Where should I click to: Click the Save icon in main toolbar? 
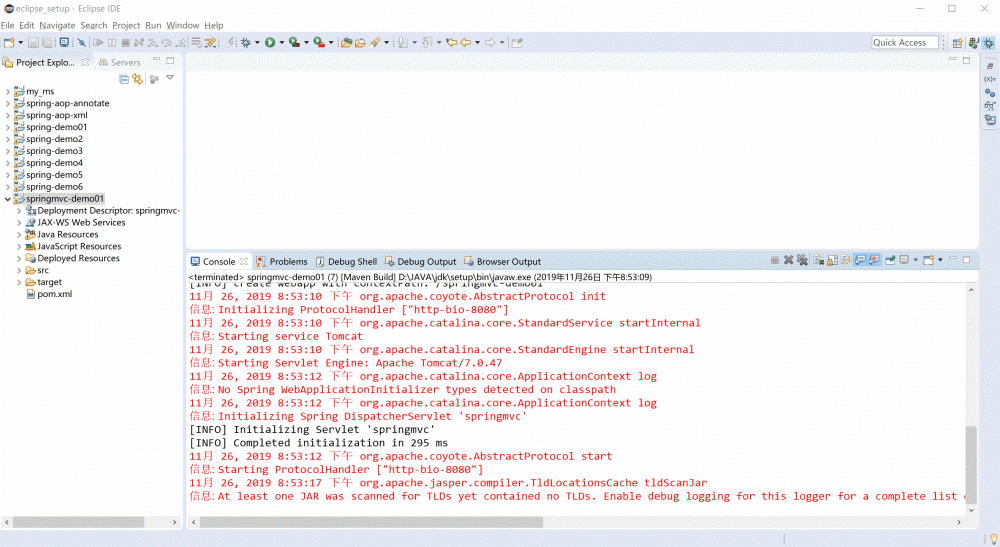click(x=33, y=43)
